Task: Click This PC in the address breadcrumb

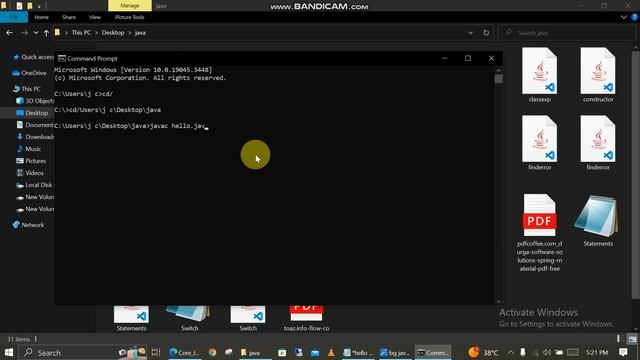Action: [81, 33]
